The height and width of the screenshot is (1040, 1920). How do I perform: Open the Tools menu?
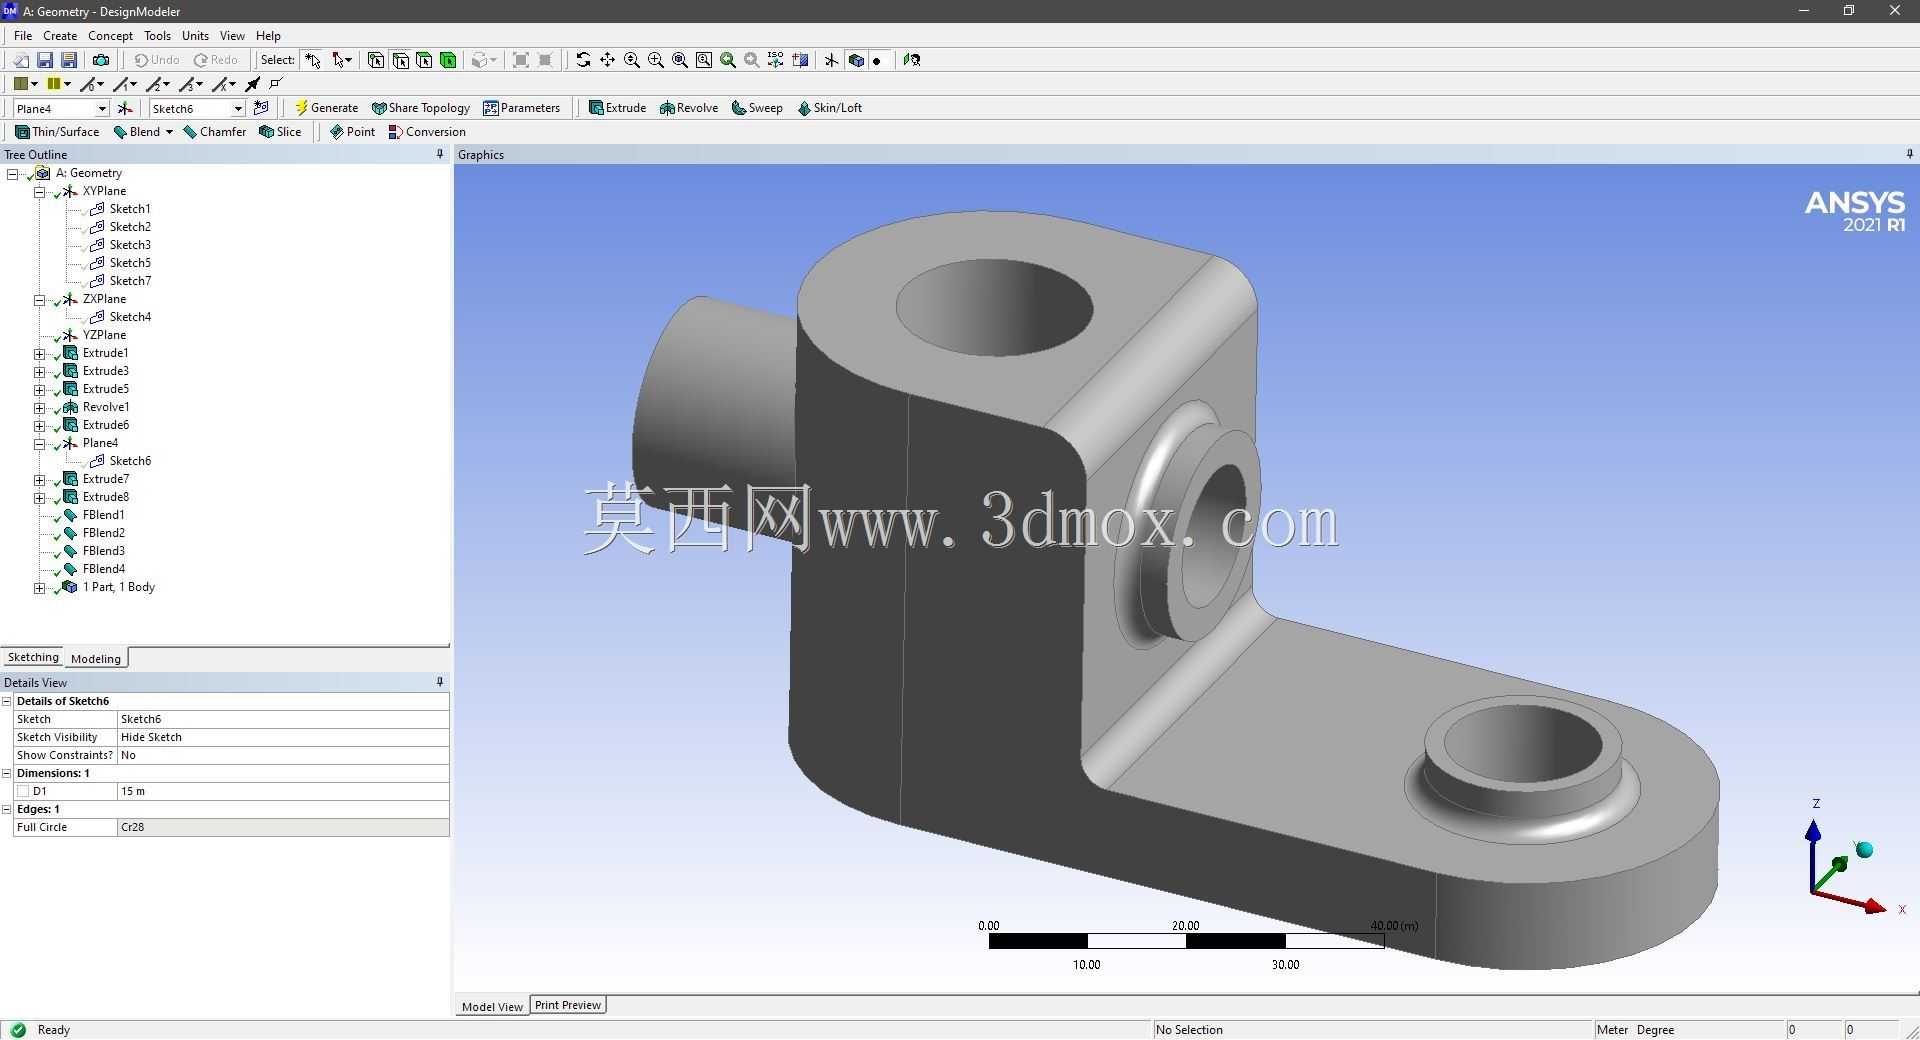pos(157,35)
